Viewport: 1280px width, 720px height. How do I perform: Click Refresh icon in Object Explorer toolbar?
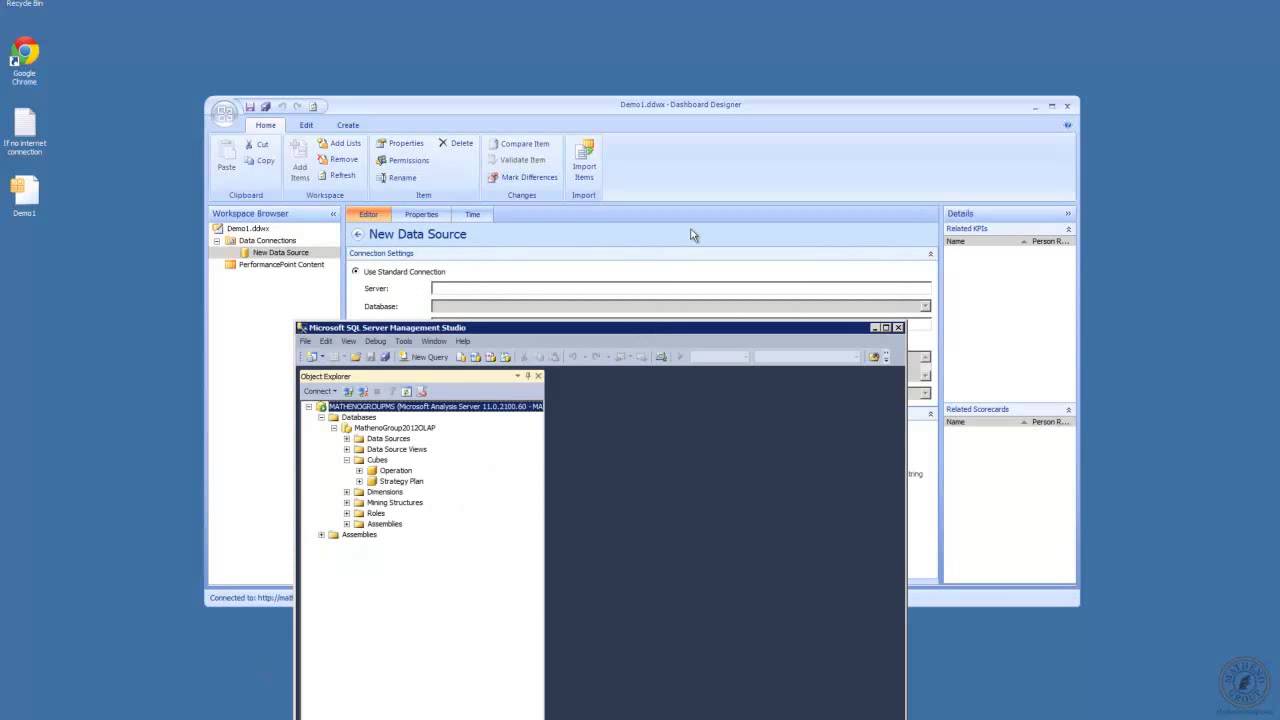click(x=406, y=392)
